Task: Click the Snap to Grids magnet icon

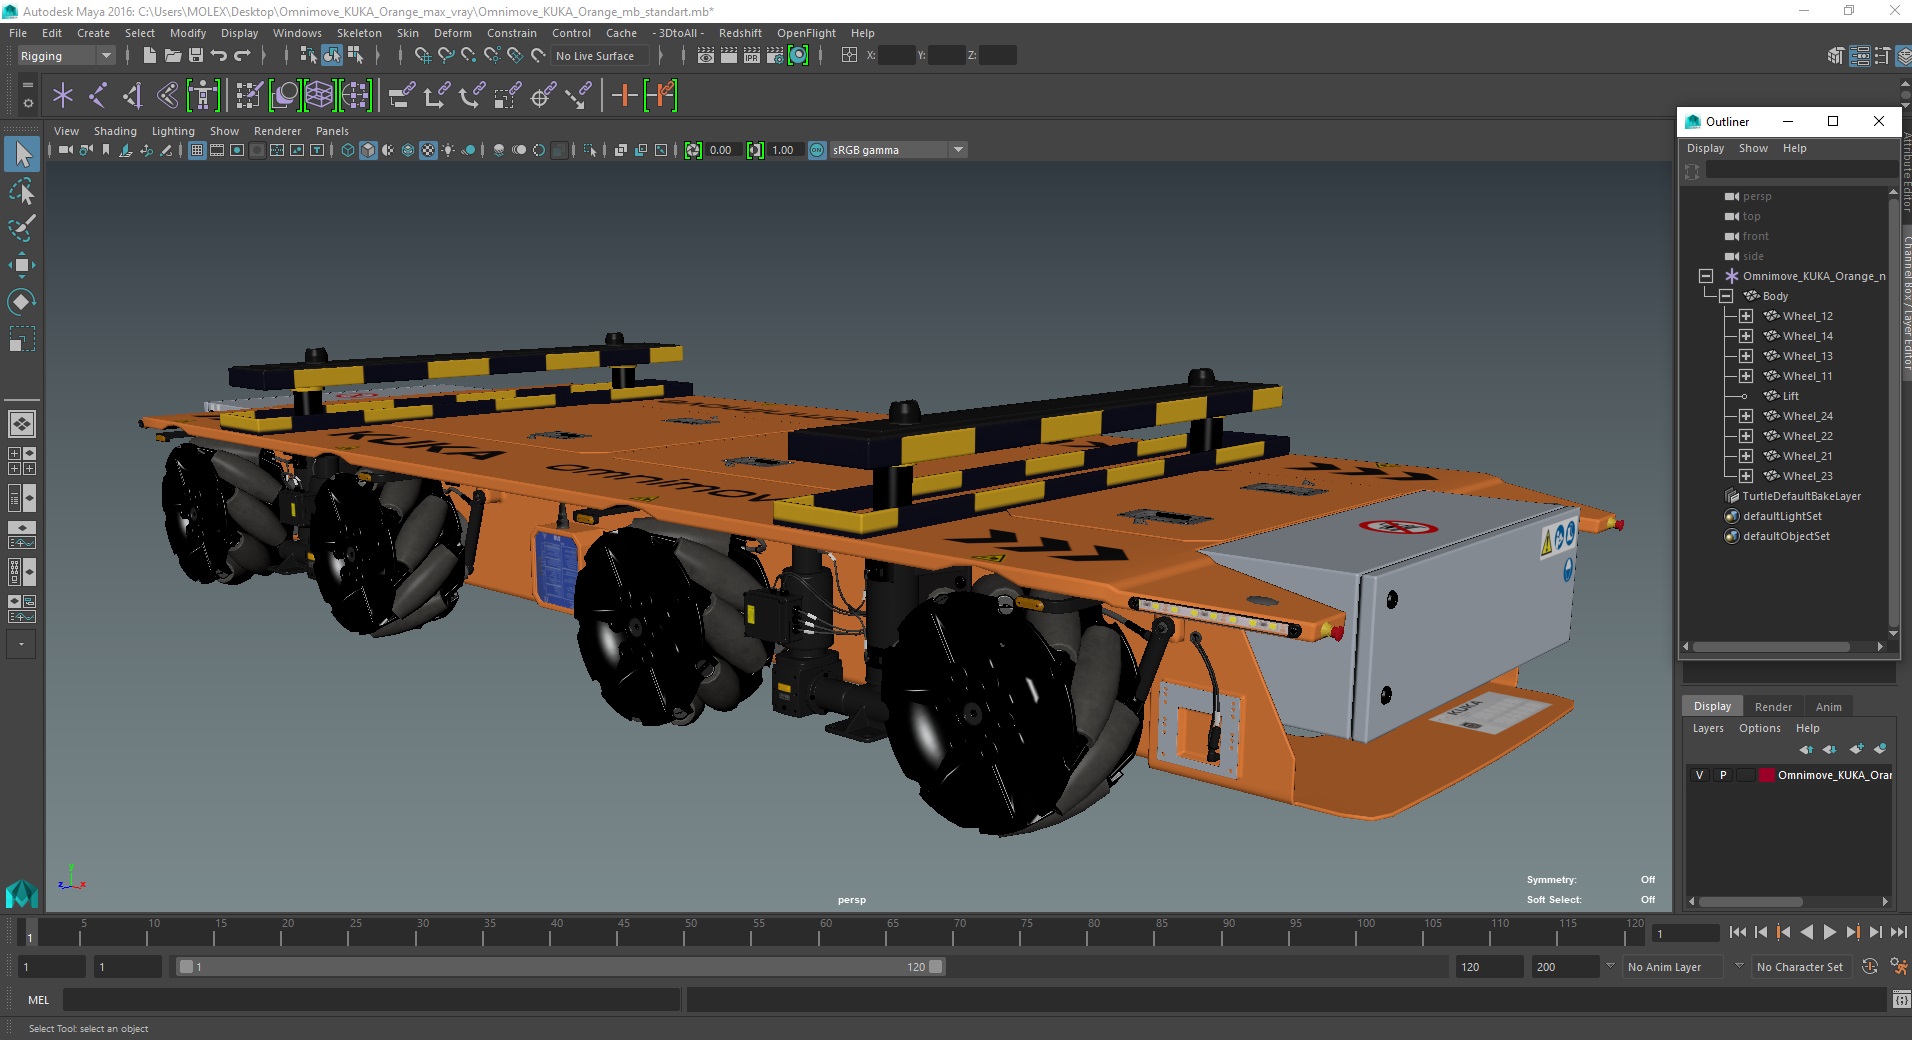Action: [x=423, y=56]
